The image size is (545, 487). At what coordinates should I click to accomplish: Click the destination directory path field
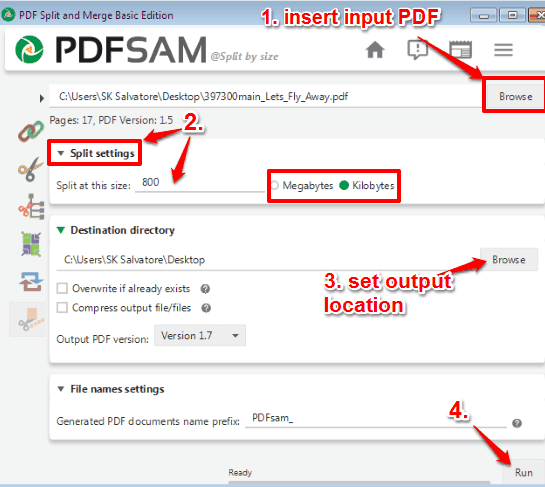click(268, 260)
